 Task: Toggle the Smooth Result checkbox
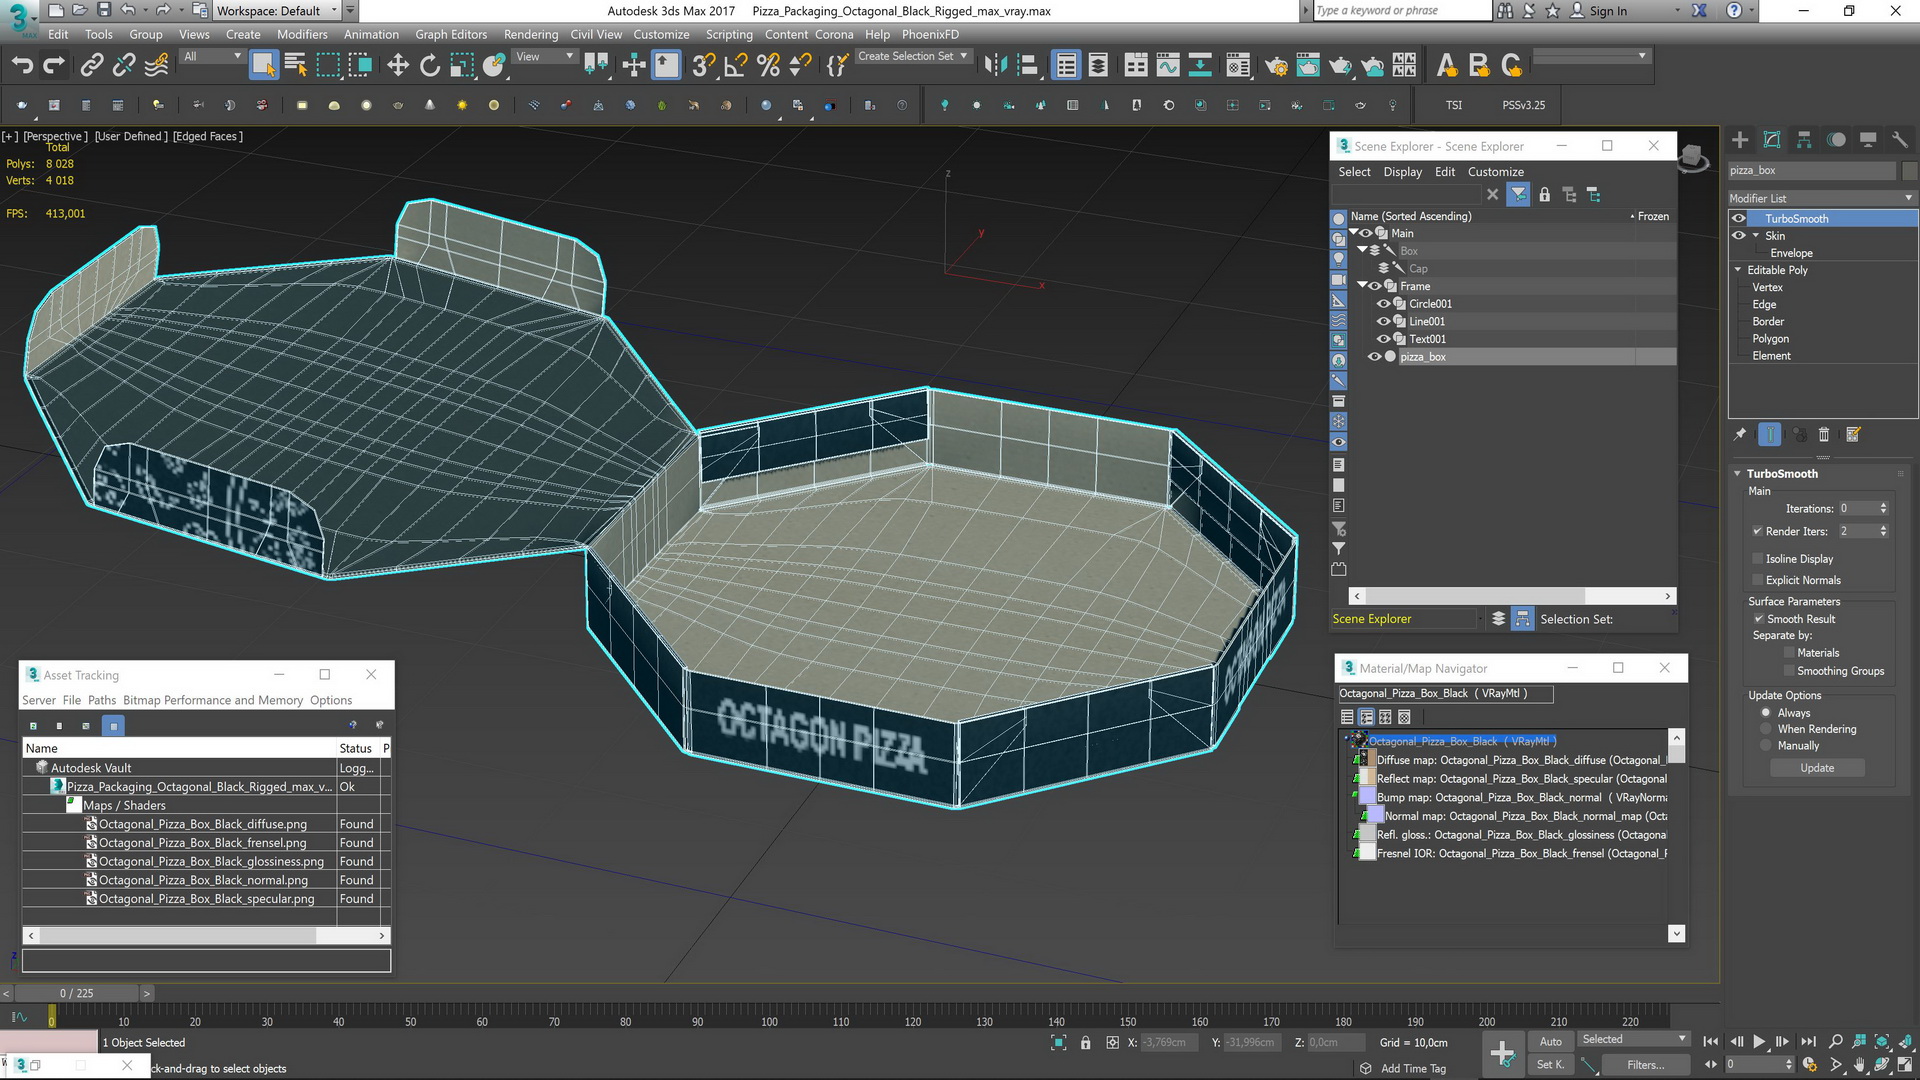[x=1758, y=619]
